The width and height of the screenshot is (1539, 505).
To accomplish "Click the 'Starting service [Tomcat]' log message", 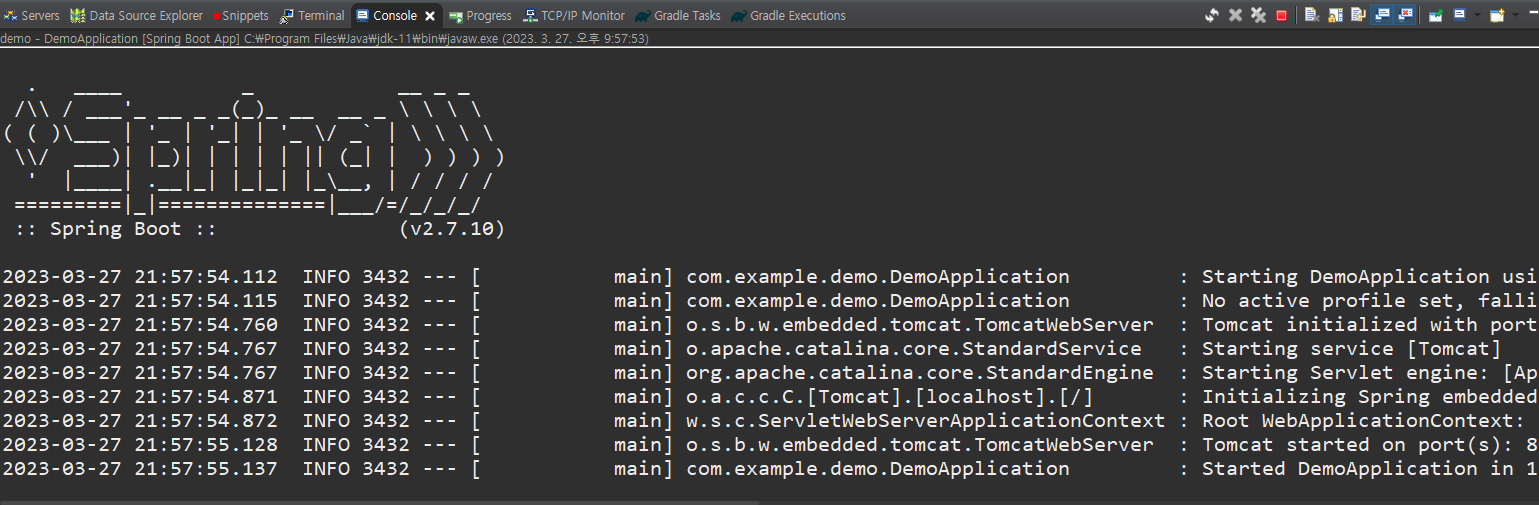I will coord(1351,349).
